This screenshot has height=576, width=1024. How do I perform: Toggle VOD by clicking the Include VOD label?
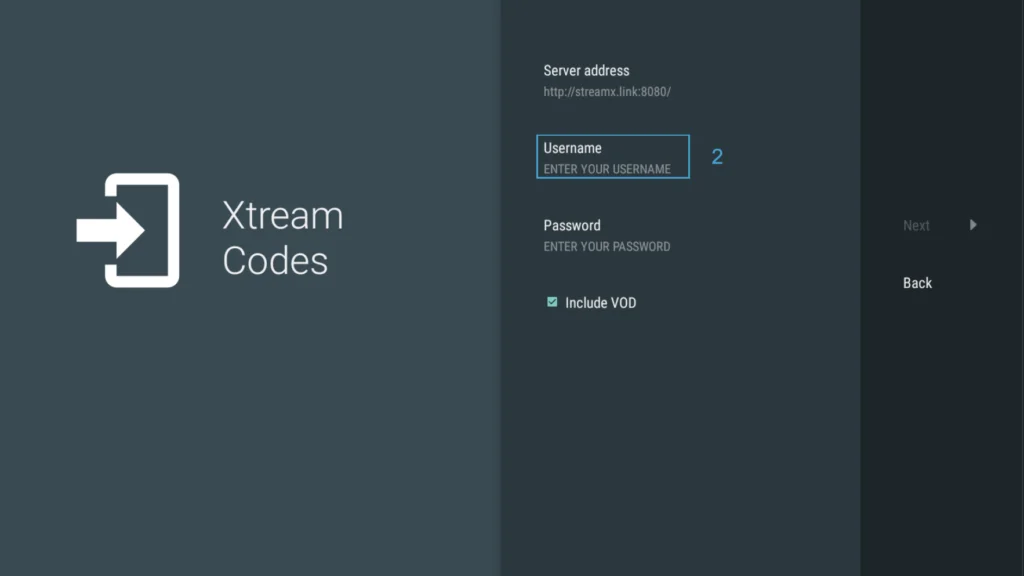click(x=600, y=303)
